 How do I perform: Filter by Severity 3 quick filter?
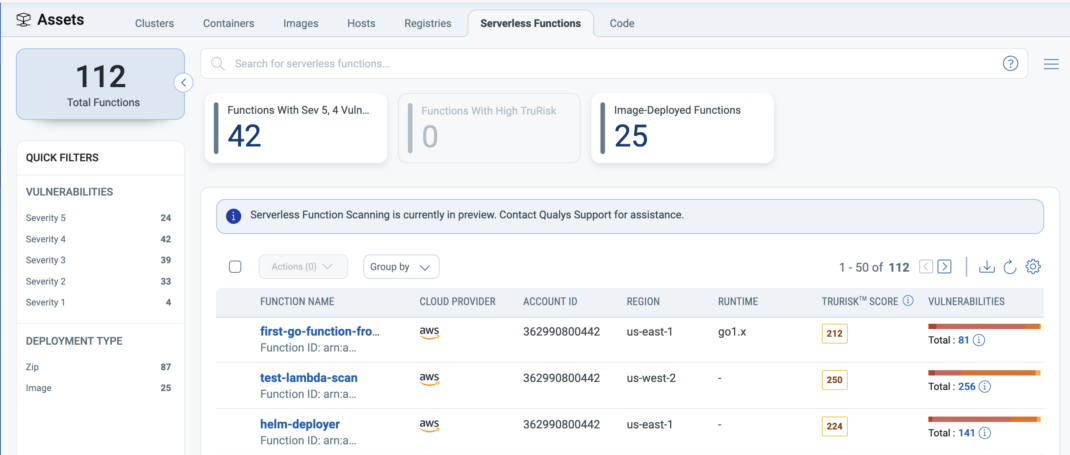coord(98,261)
